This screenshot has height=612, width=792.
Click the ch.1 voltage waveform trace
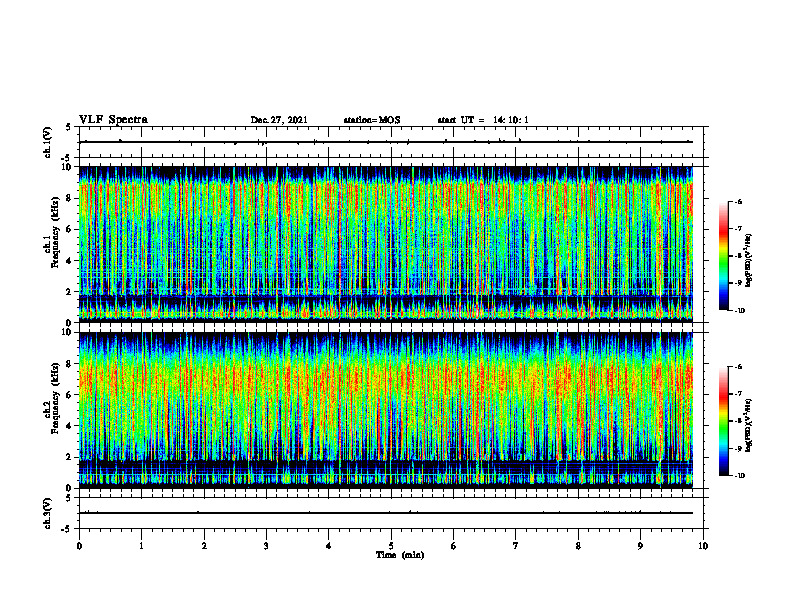click(386, 142)
